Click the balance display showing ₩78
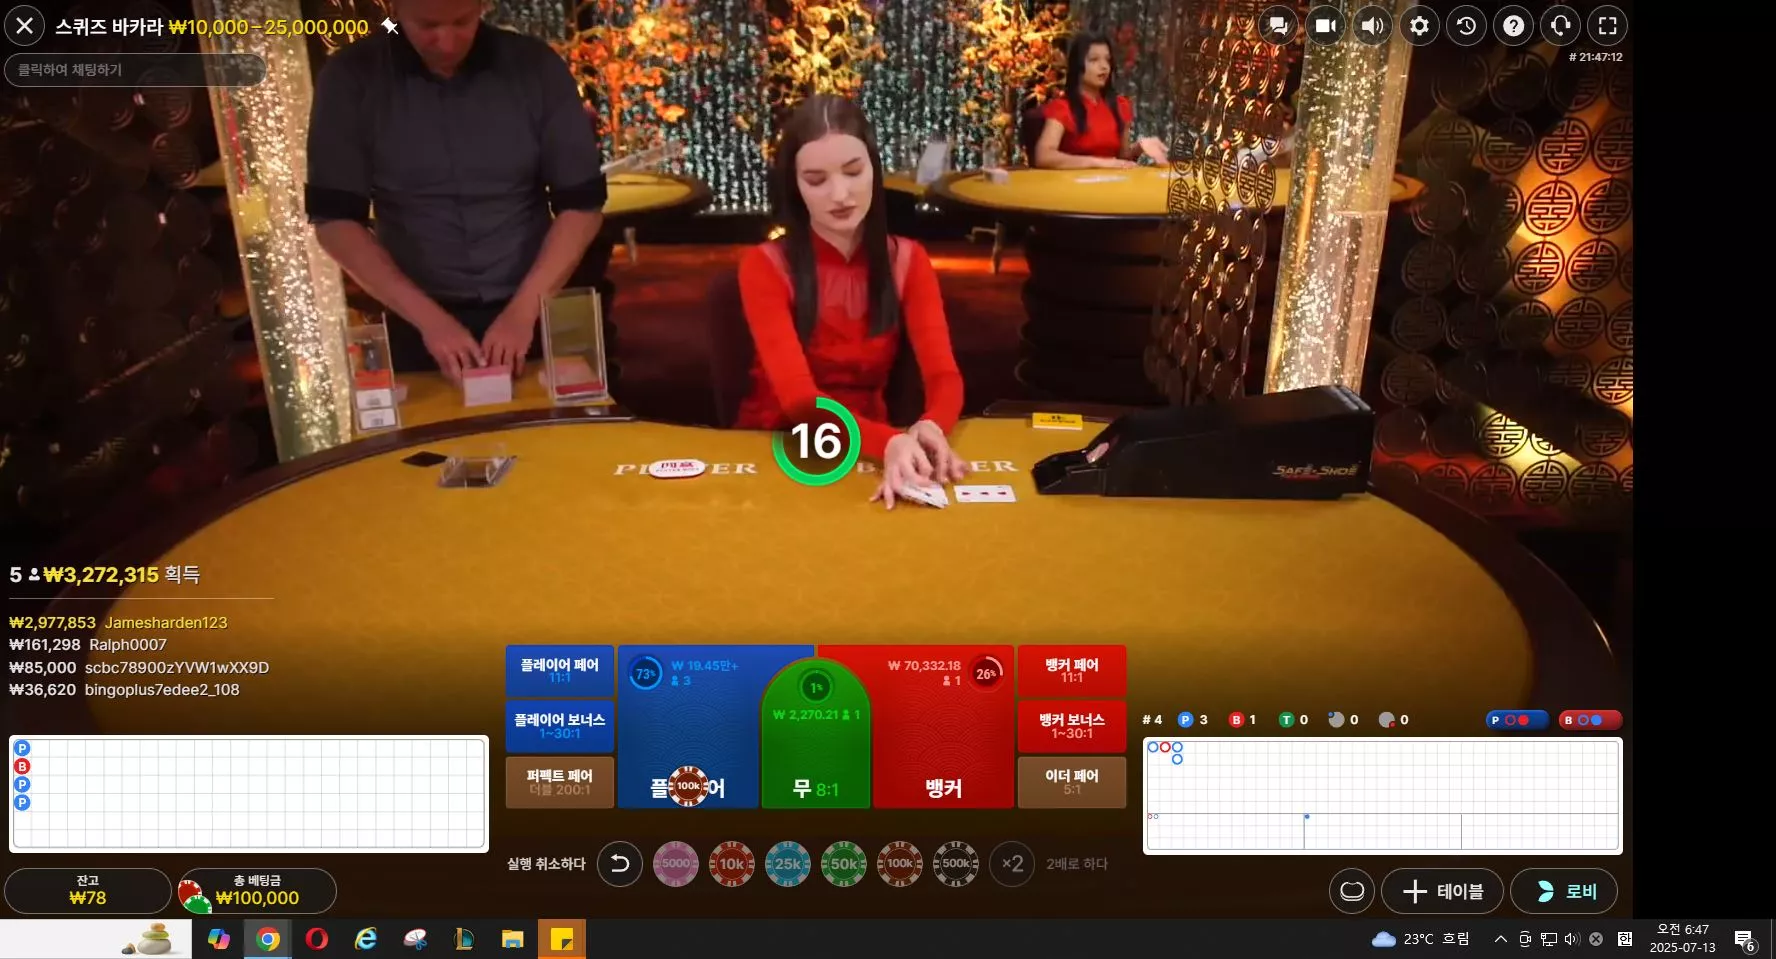The width and height of the screenshot is (1776, 959). pos(88,890)
